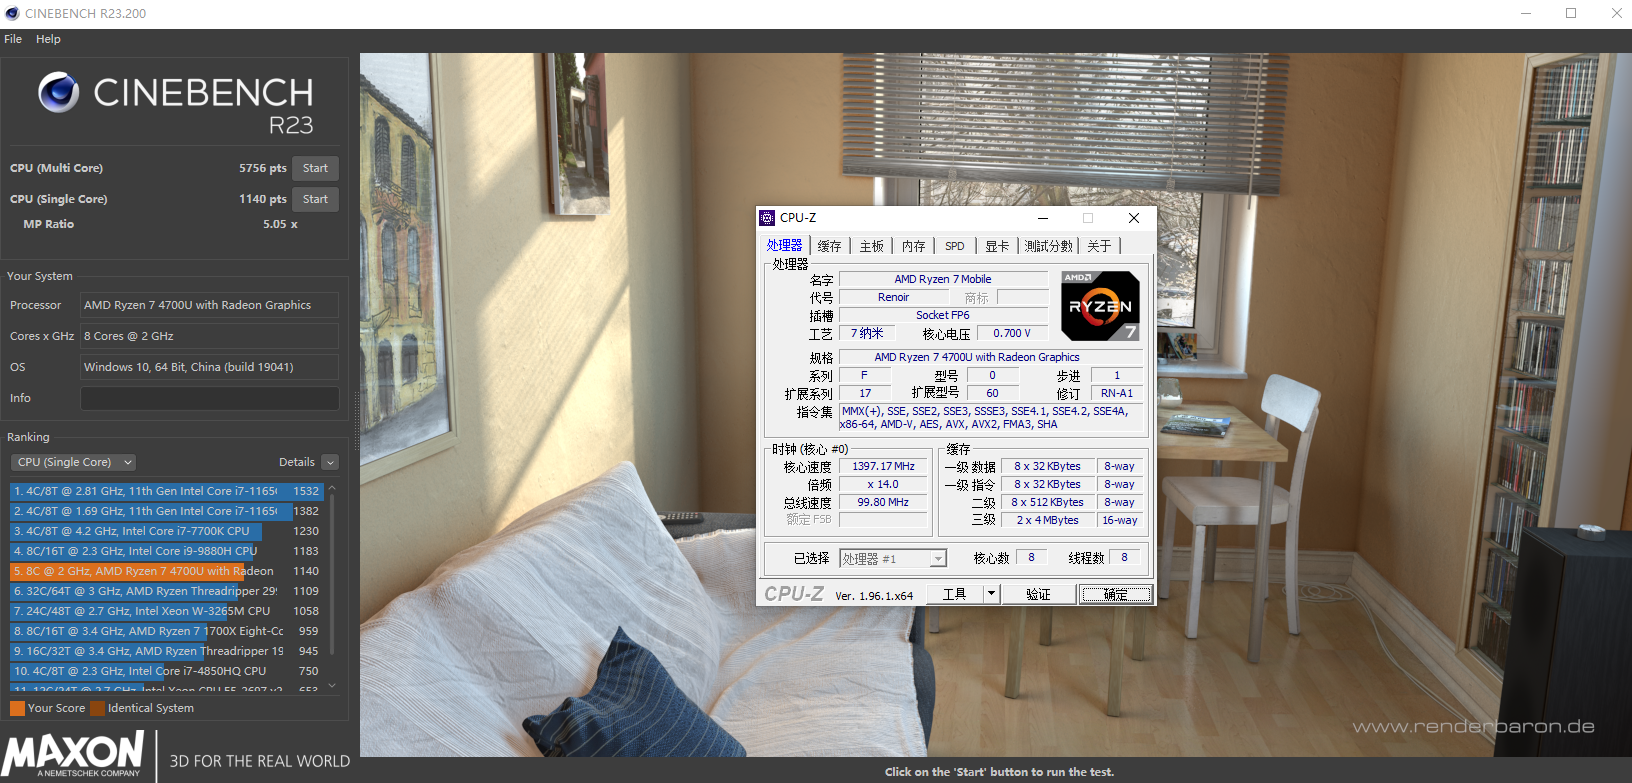
Task: Select ranking row 6 Threadripper 32C/64T
Action: point(165,591)
